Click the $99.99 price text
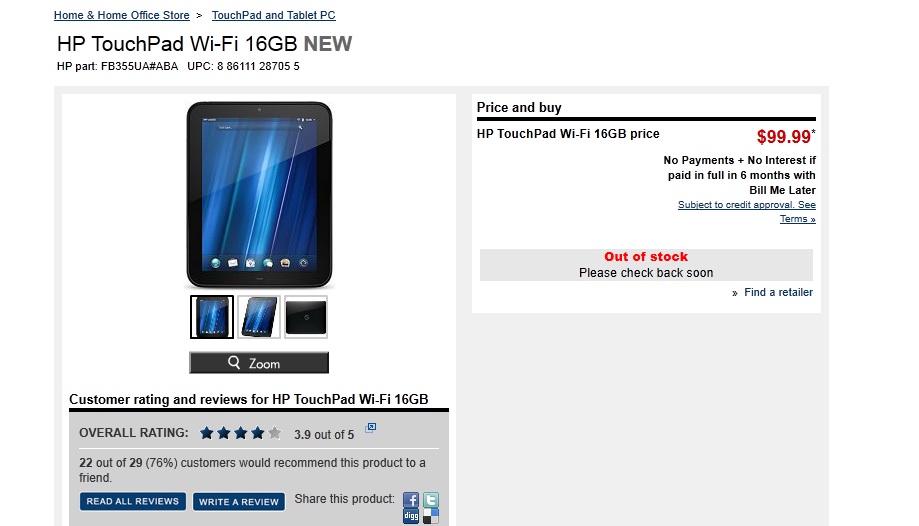The image size is (919, 526). [x=784, y=137]
